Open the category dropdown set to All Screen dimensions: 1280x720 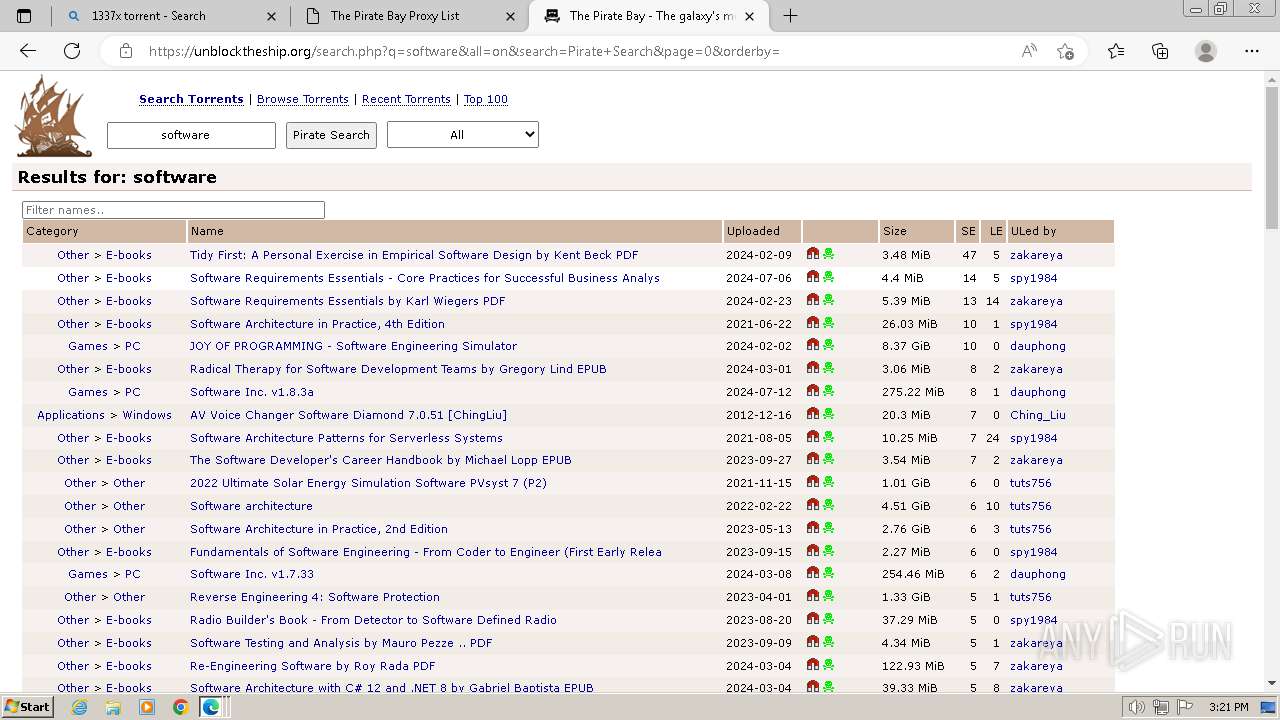point(462,135)
